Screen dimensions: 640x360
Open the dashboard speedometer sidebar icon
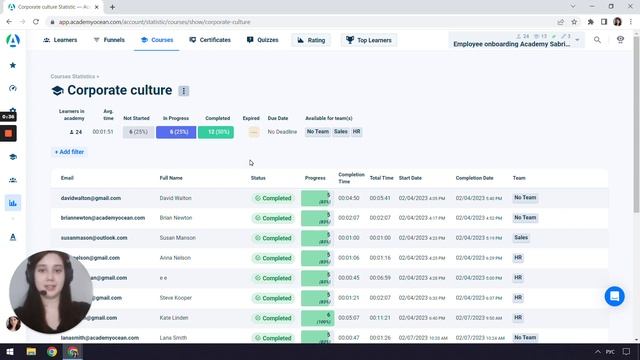coord(13,88)
